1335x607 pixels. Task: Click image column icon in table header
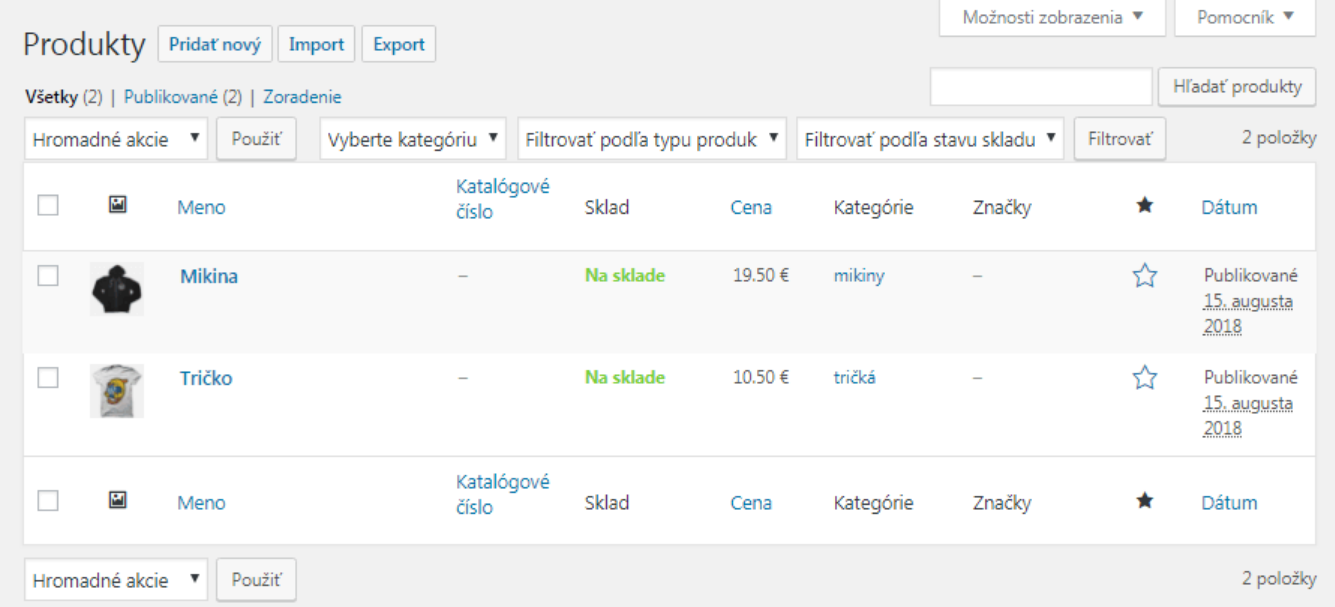[117, 205]
